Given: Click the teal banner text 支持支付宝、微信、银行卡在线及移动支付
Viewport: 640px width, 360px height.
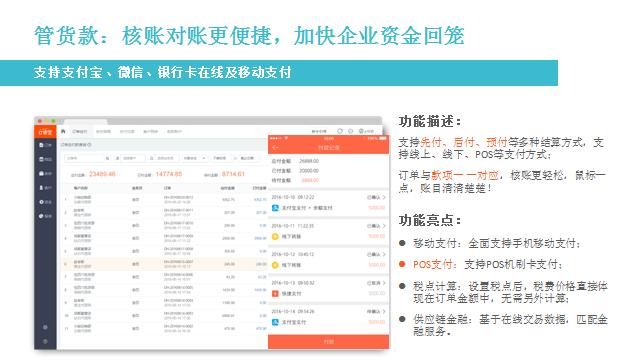Looking at the screenshot, I should click(162, 73).
